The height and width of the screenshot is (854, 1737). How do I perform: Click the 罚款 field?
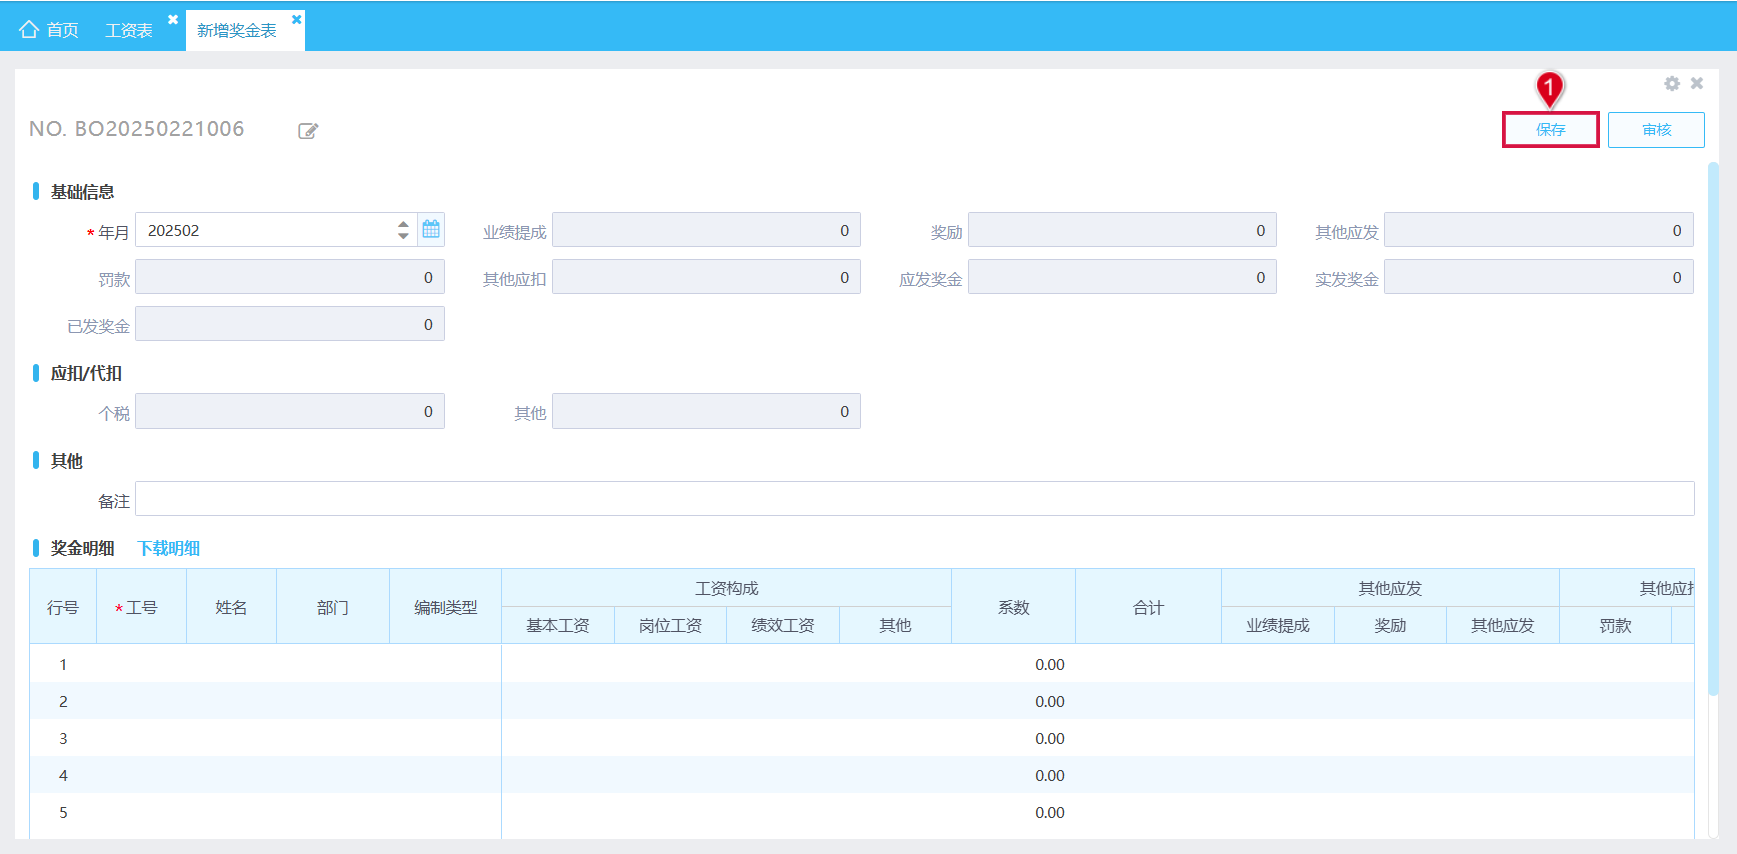pyautogui.click(x=290, y=277)
